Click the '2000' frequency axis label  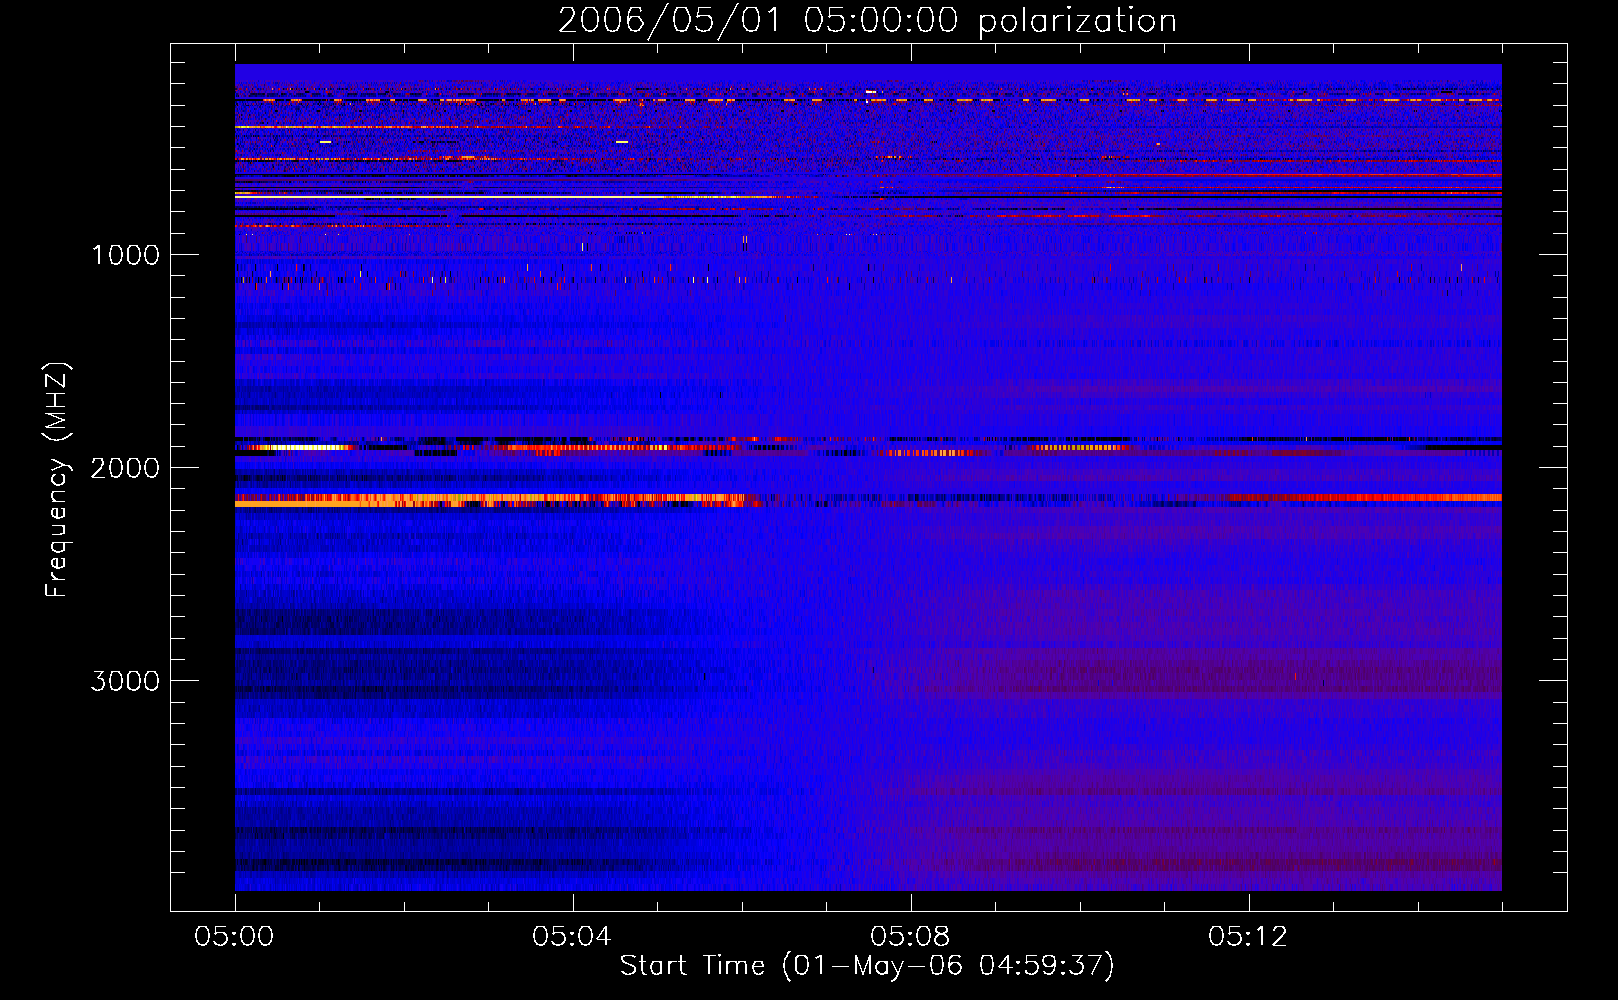coord(125,468)
